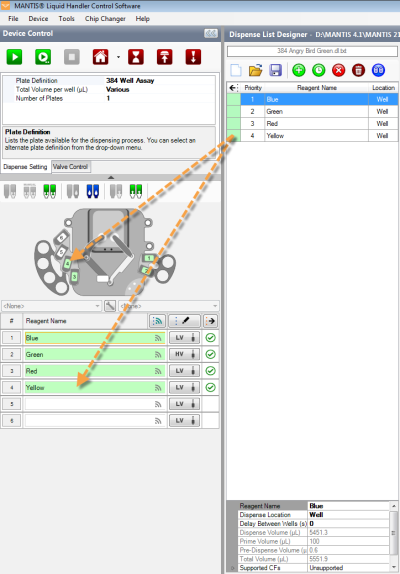Click the wrench settings button
Image resolution: width=400 pixels, height=574 pixels.
(110, 306)
